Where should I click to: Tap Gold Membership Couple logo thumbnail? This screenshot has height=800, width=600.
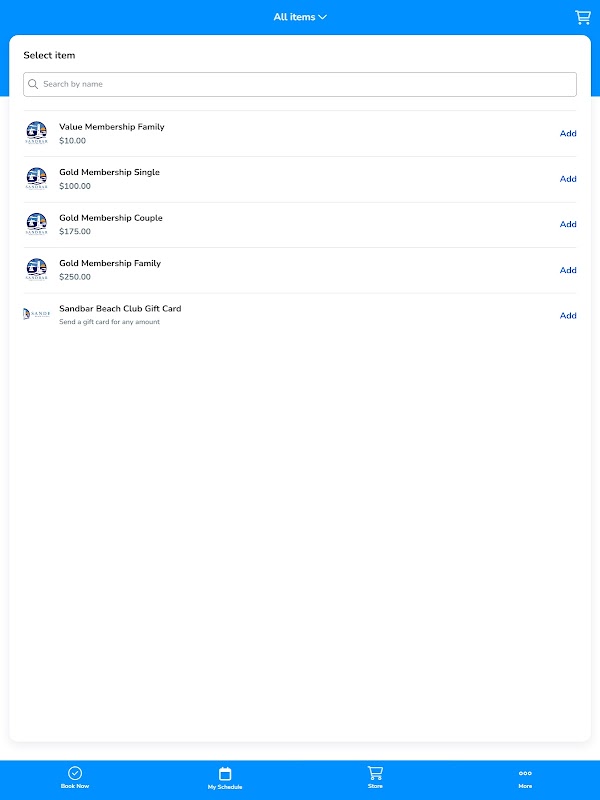point(36,224)
